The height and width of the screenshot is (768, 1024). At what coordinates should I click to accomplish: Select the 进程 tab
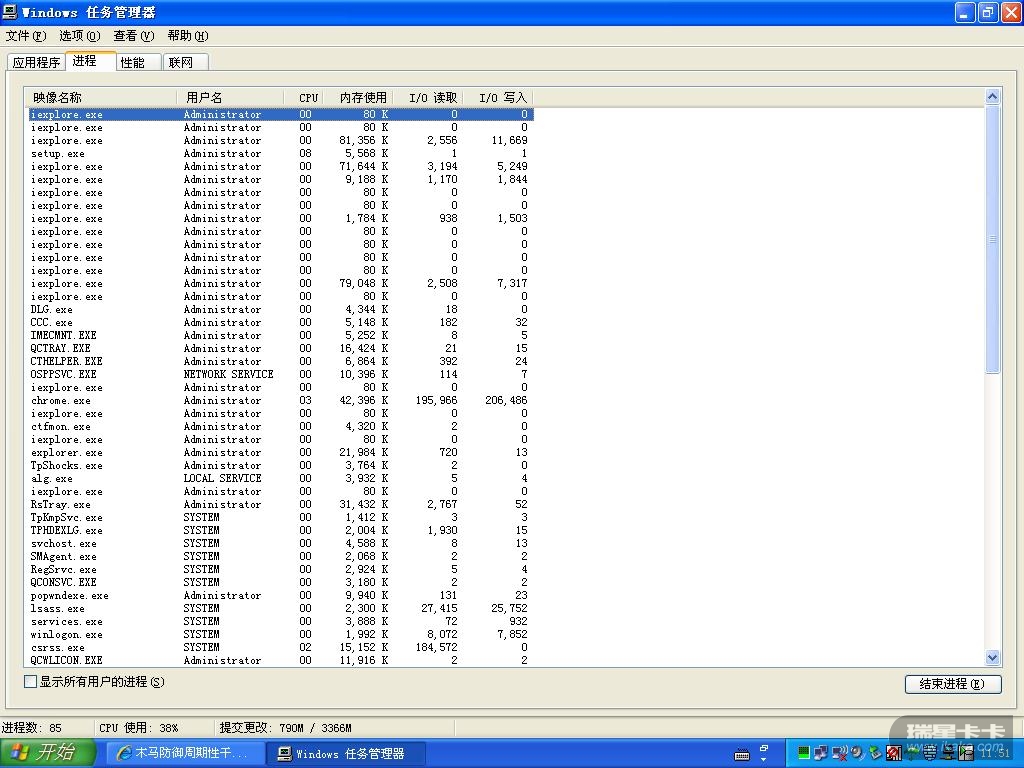pyautogui.click(x=91, y=61)
